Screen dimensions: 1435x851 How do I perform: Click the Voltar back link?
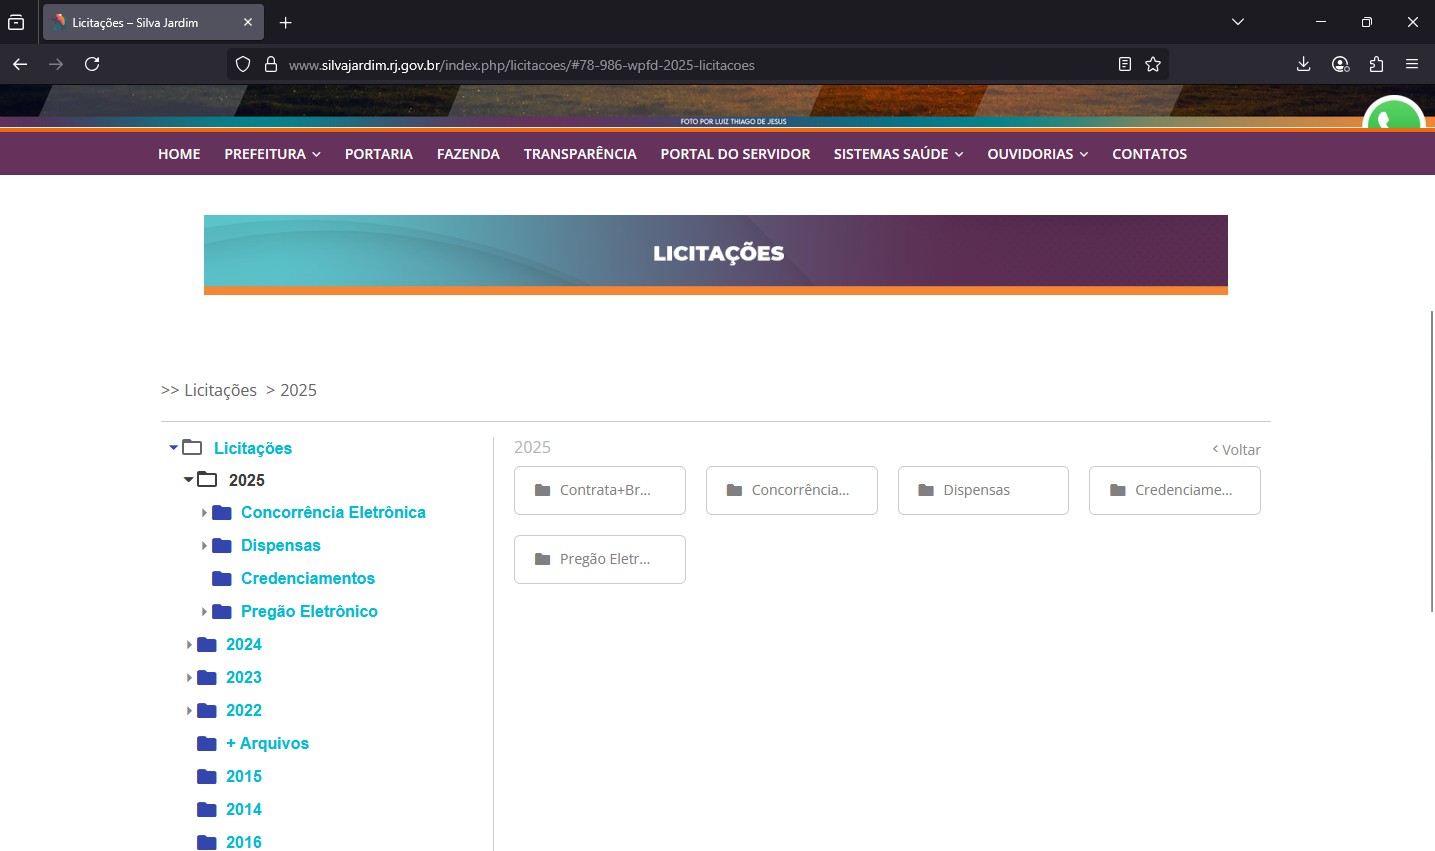pyautogui.click(x=1237, y=450)
